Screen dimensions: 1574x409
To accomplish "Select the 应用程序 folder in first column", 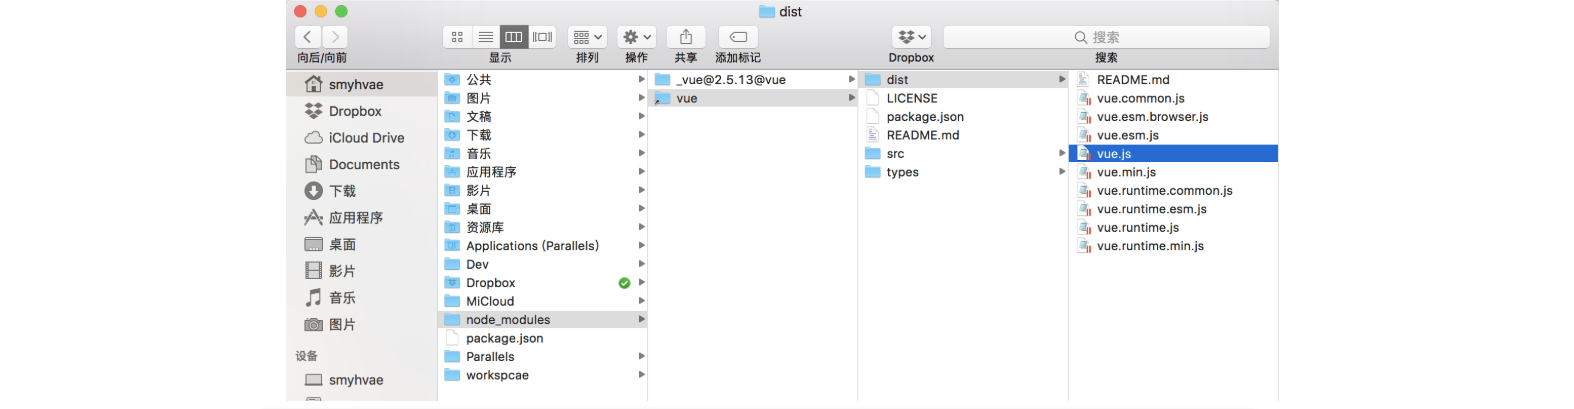I will [542, 172].
